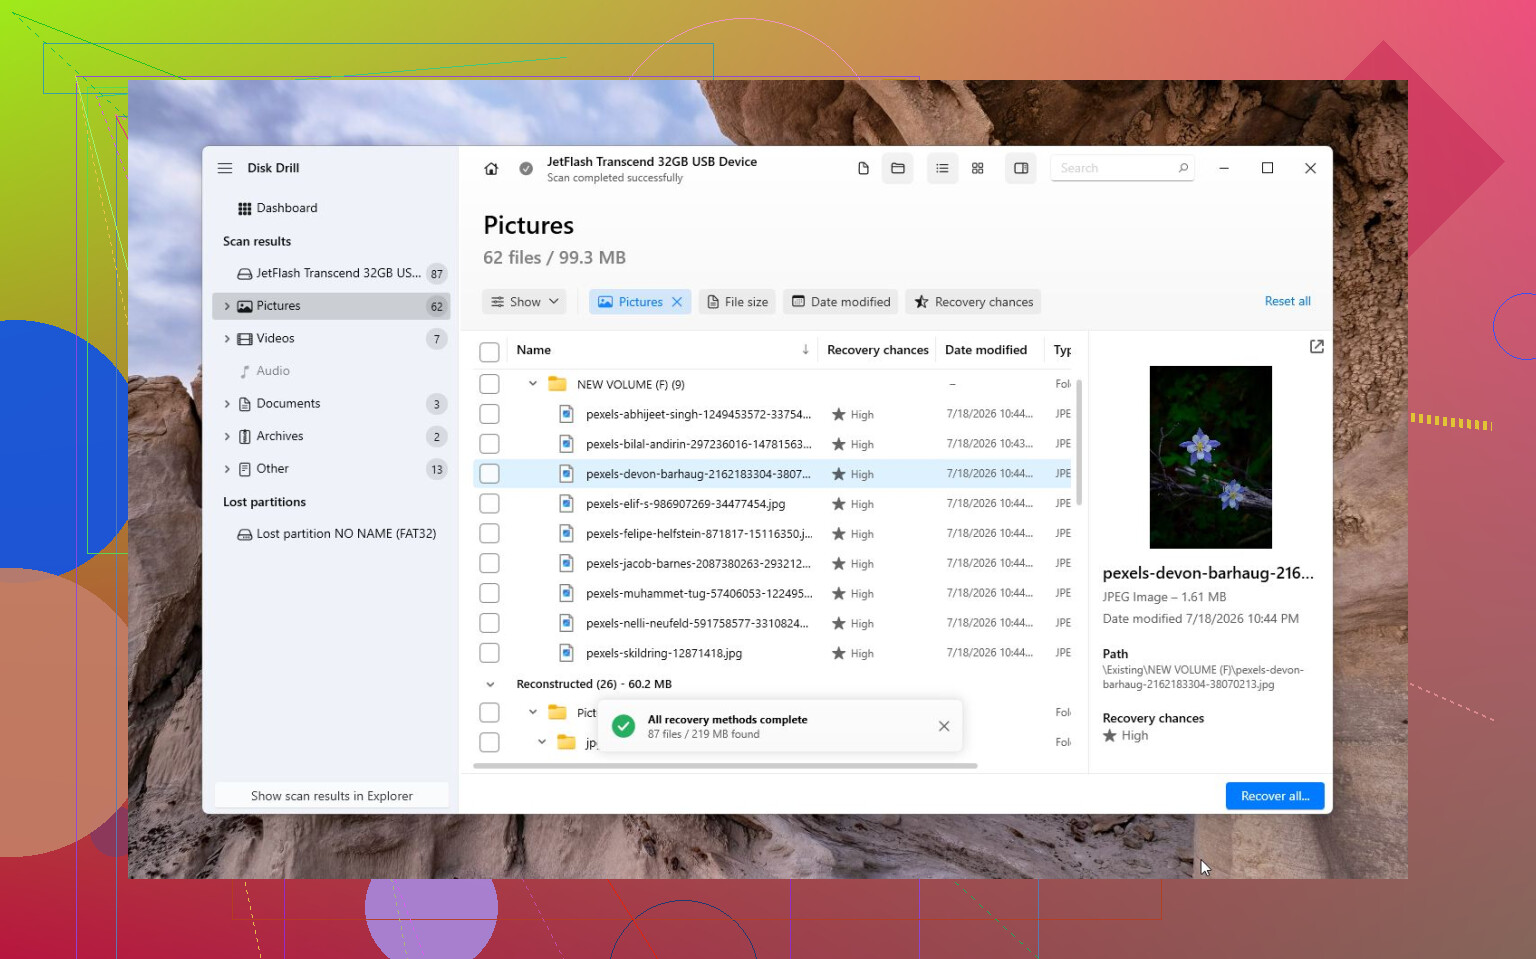
Task: Click the Audio music note icon
Action: coord(244,371)
